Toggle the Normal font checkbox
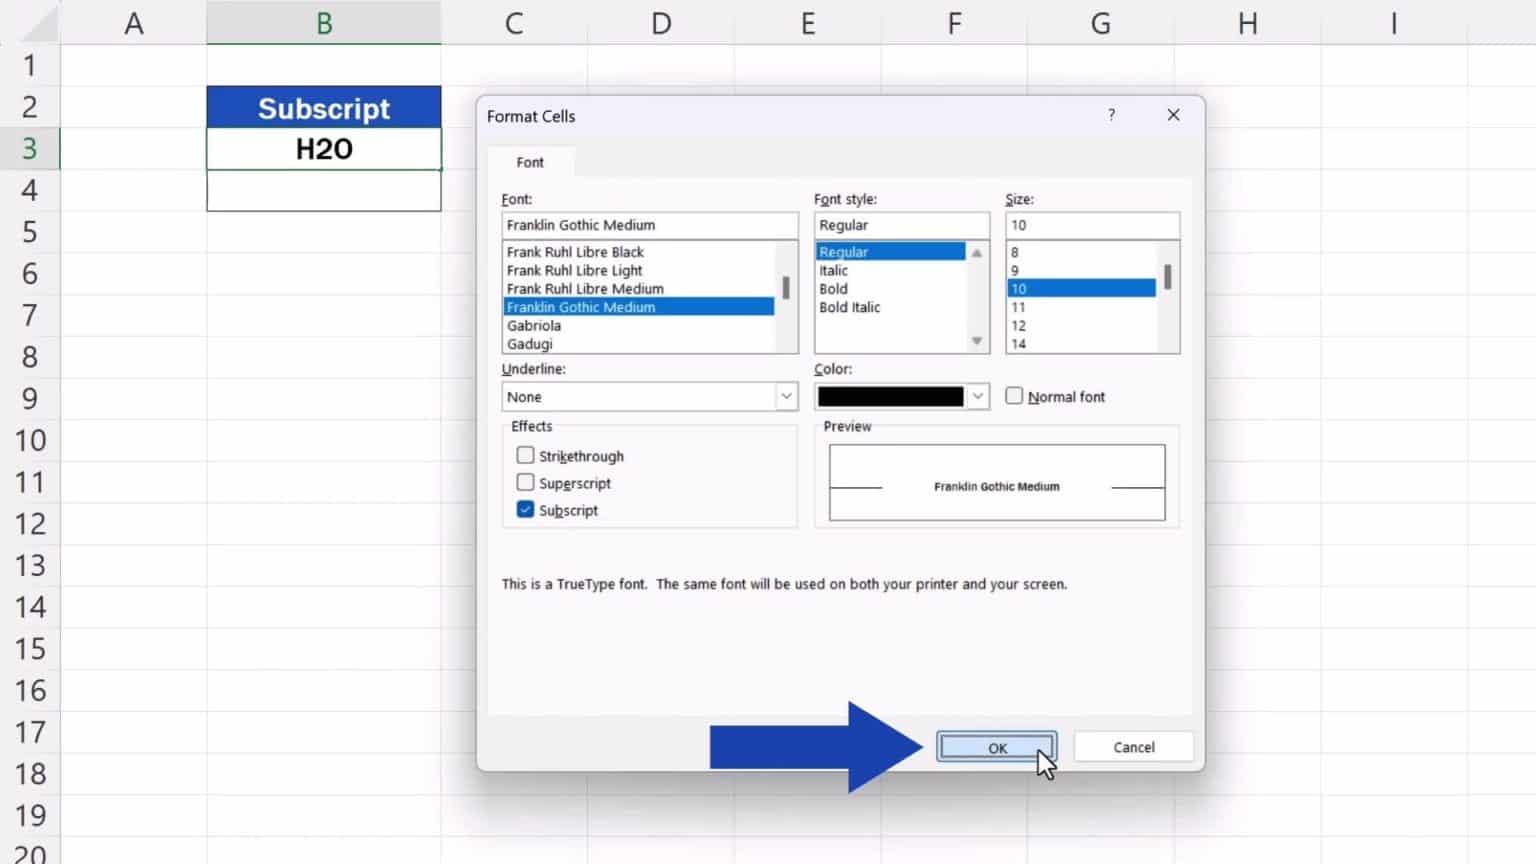 [x=1014, y=396]
